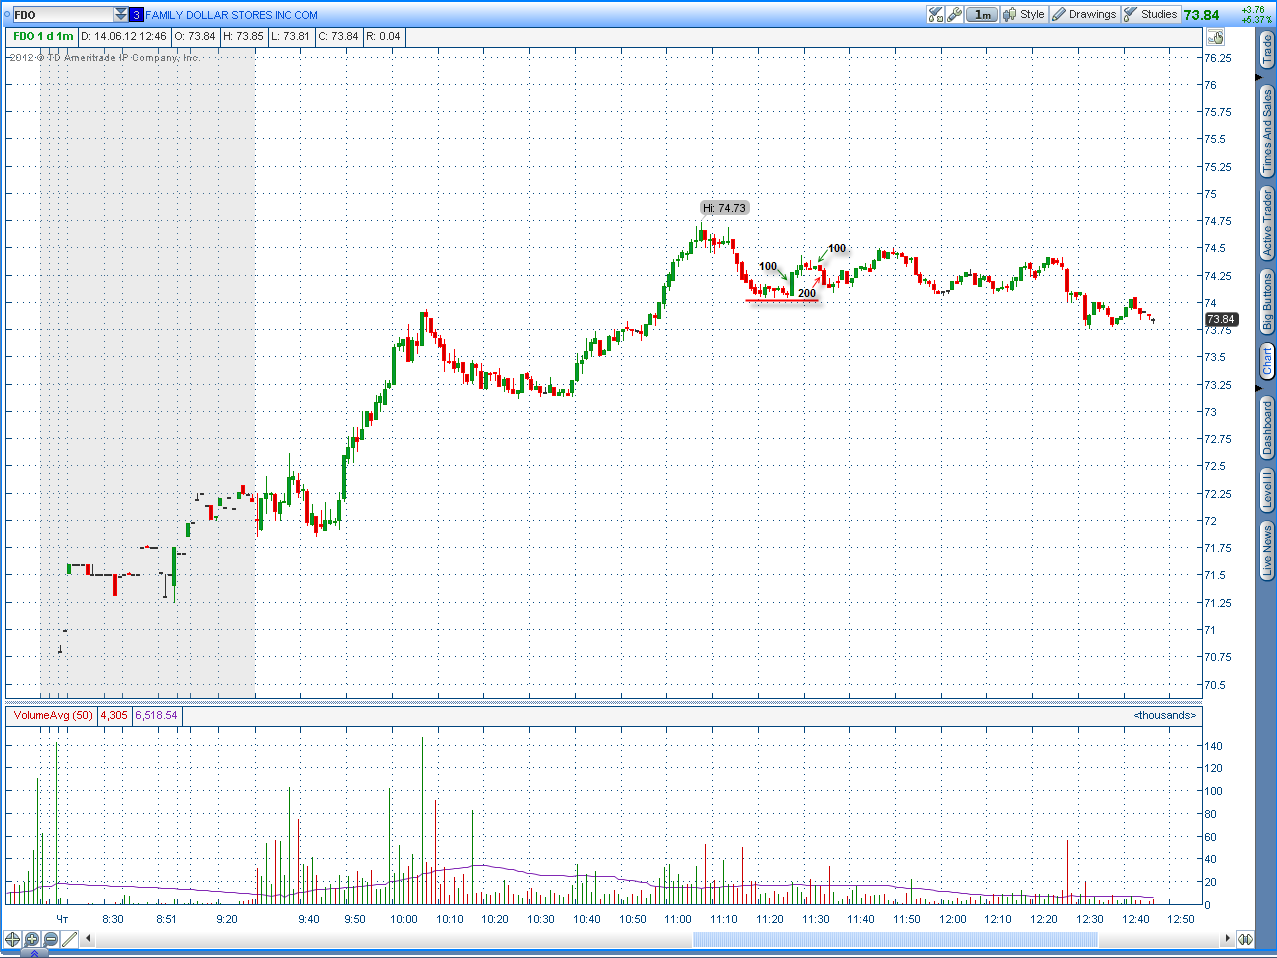This screenshot has height=958, width=1277.
Task: Open the Level II side tab
Action: 1267,492
